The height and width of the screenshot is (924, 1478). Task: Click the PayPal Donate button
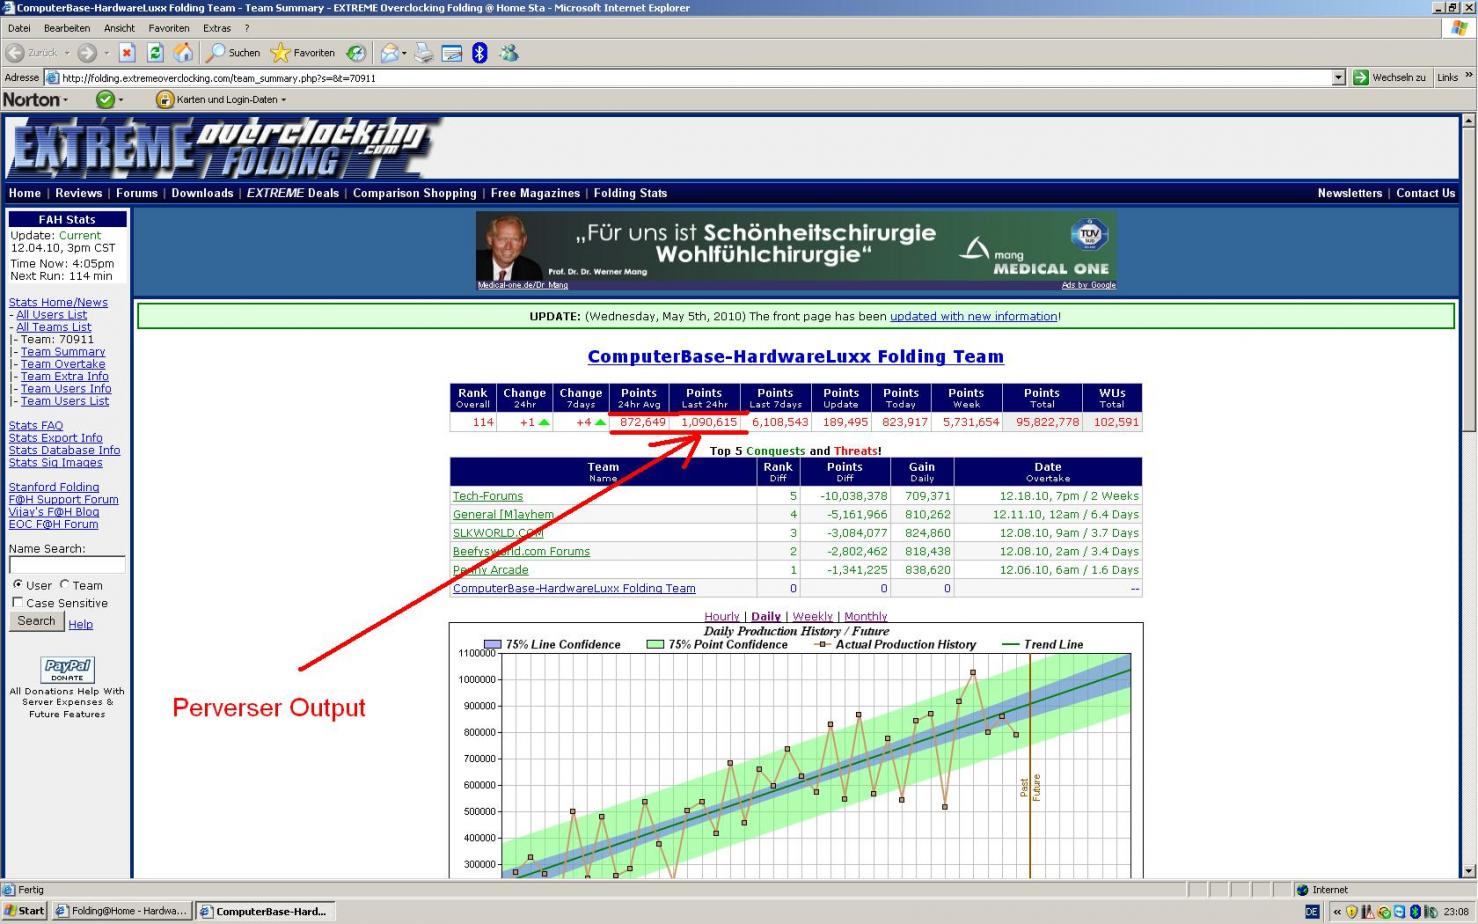[x=67, y=669]
